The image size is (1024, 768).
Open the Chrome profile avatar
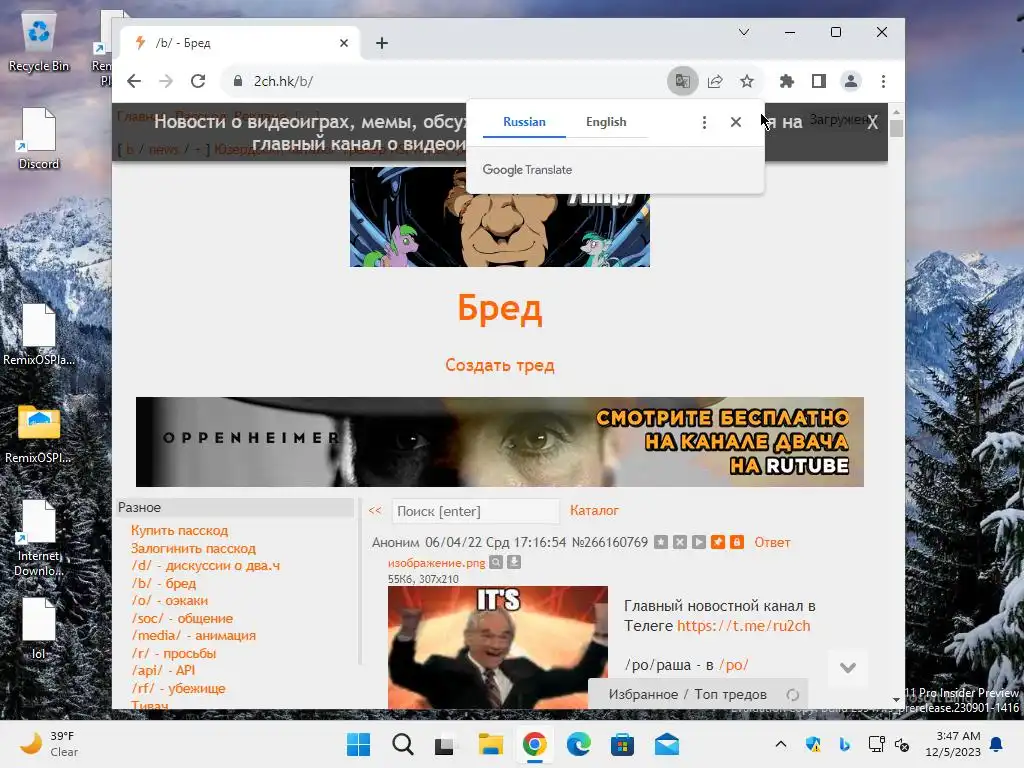851,81
